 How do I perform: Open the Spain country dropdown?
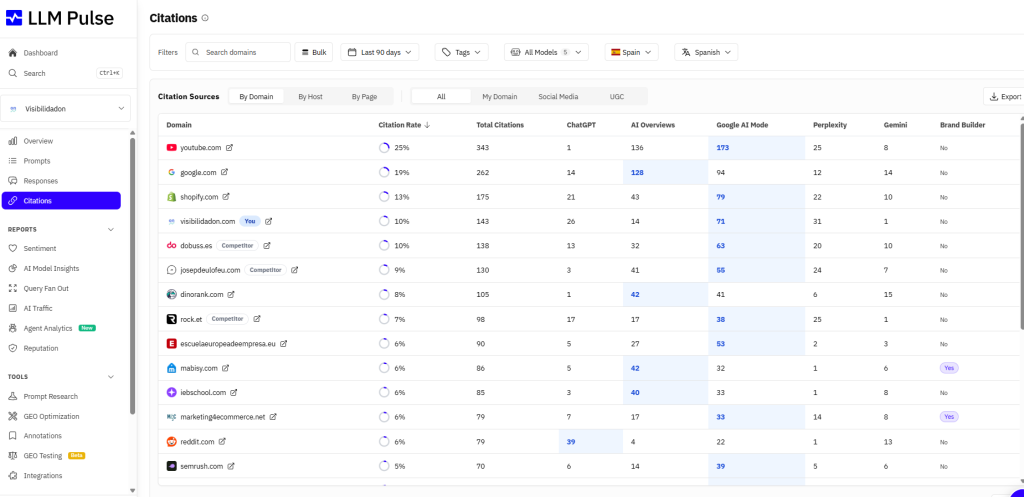click(x=632, y=52)
